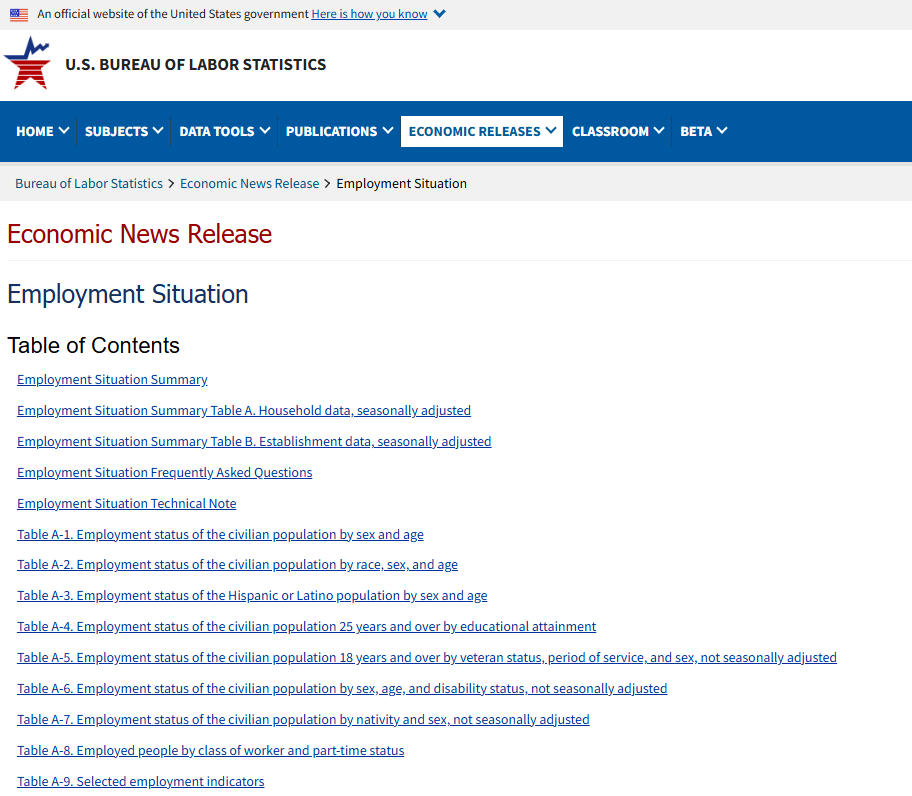The height and width of the screenshot is (796, 912).
Task: Click the 'Table of Contents' heading
Action: pos(93,345)
